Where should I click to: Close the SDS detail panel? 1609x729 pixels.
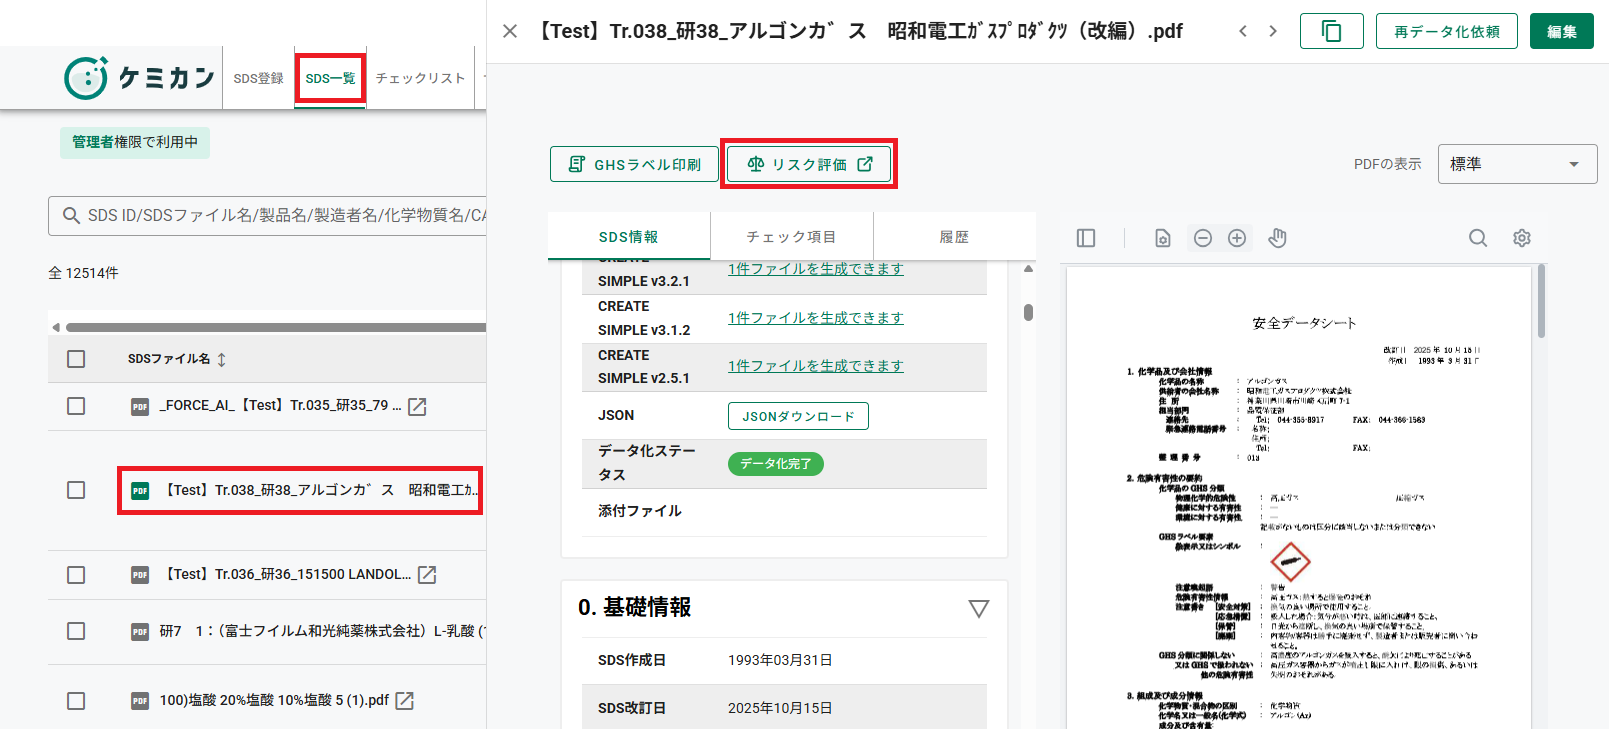click(510, 31)
